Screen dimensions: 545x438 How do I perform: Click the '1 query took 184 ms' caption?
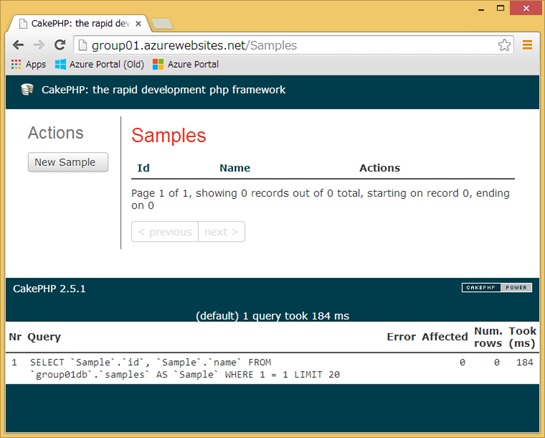pyautogui.click(x=272, y=316)
